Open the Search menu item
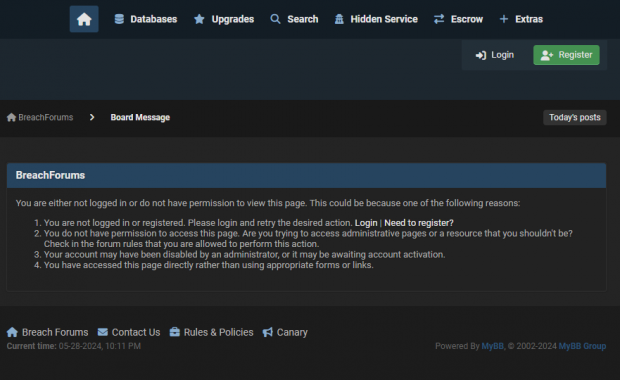The height and width of the screenshot is (380, 620). (x=302, y=19)
